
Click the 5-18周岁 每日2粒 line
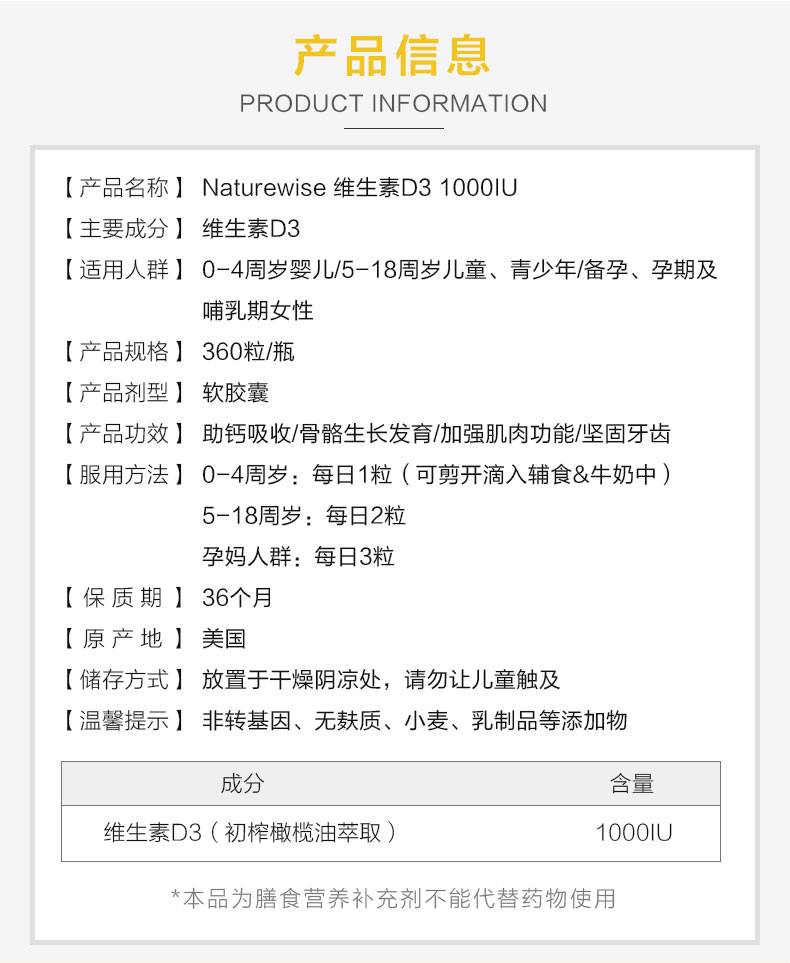[x=303, y=516]
